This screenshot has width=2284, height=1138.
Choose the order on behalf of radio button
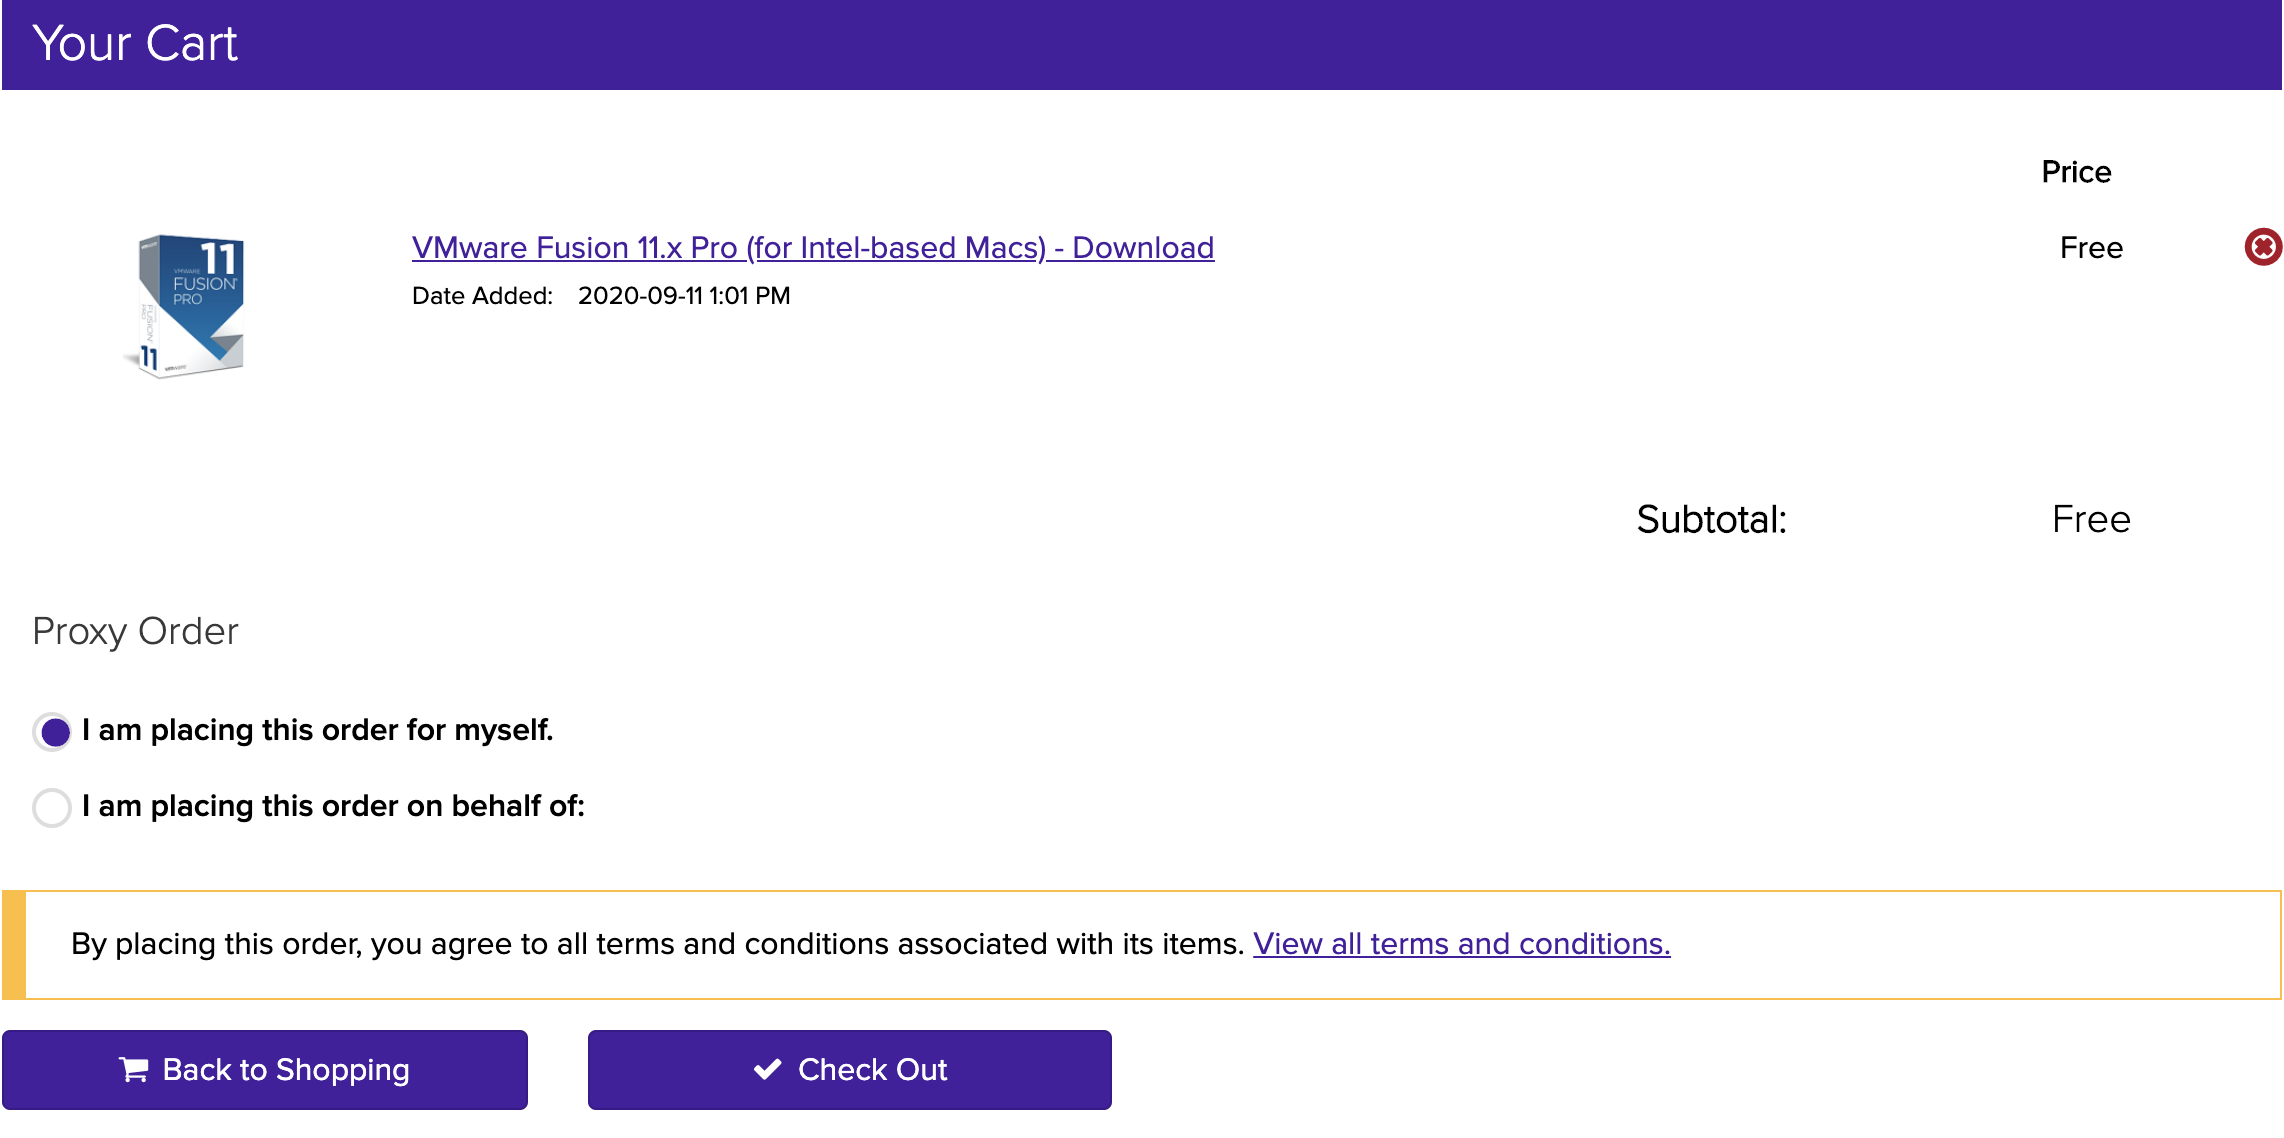click(52, 807)
